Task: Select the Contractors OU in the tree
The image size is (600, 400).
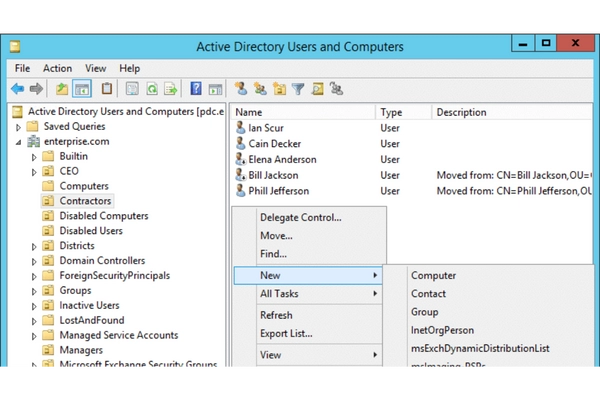Action: [77, 201]
